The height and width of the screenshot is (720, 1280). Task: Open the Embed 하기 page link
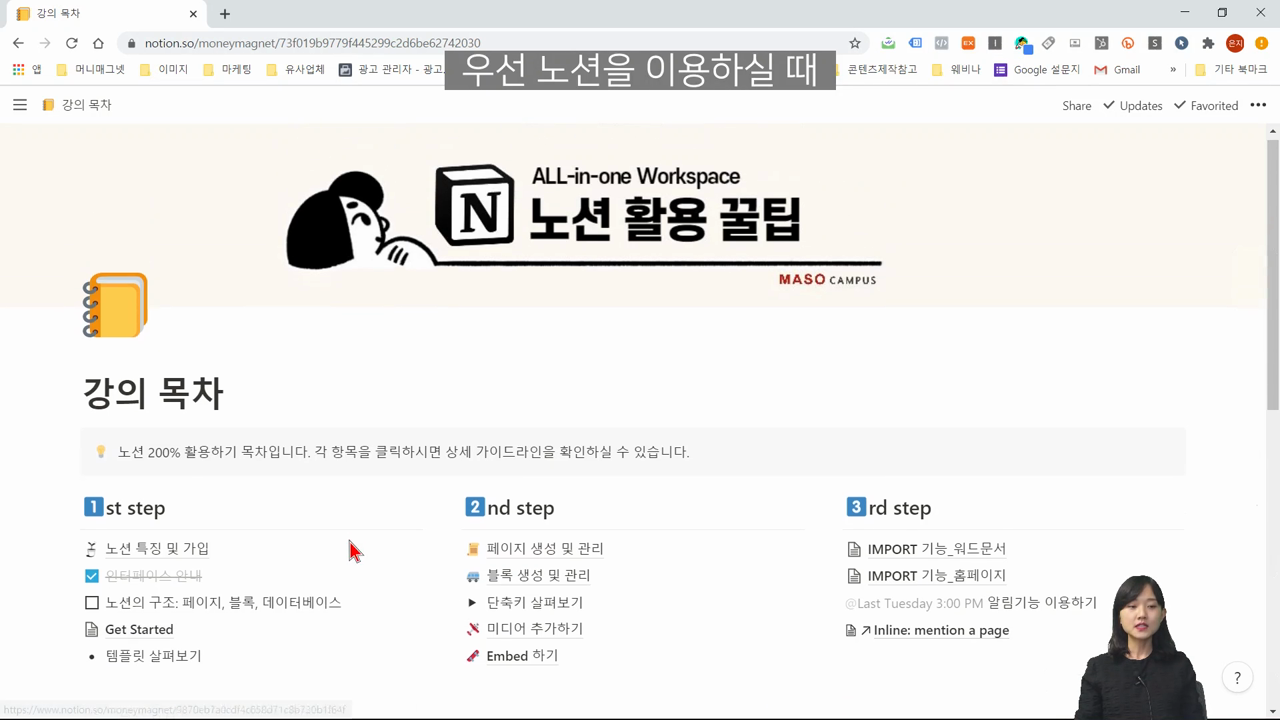[x=522, y=656]
